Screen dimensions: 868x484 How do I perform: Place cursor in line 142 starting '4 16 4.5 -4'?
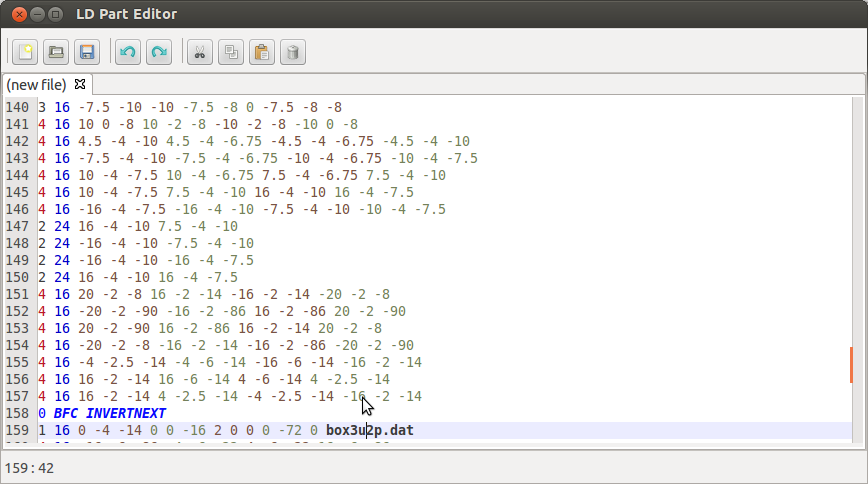[x=254, y=141]
